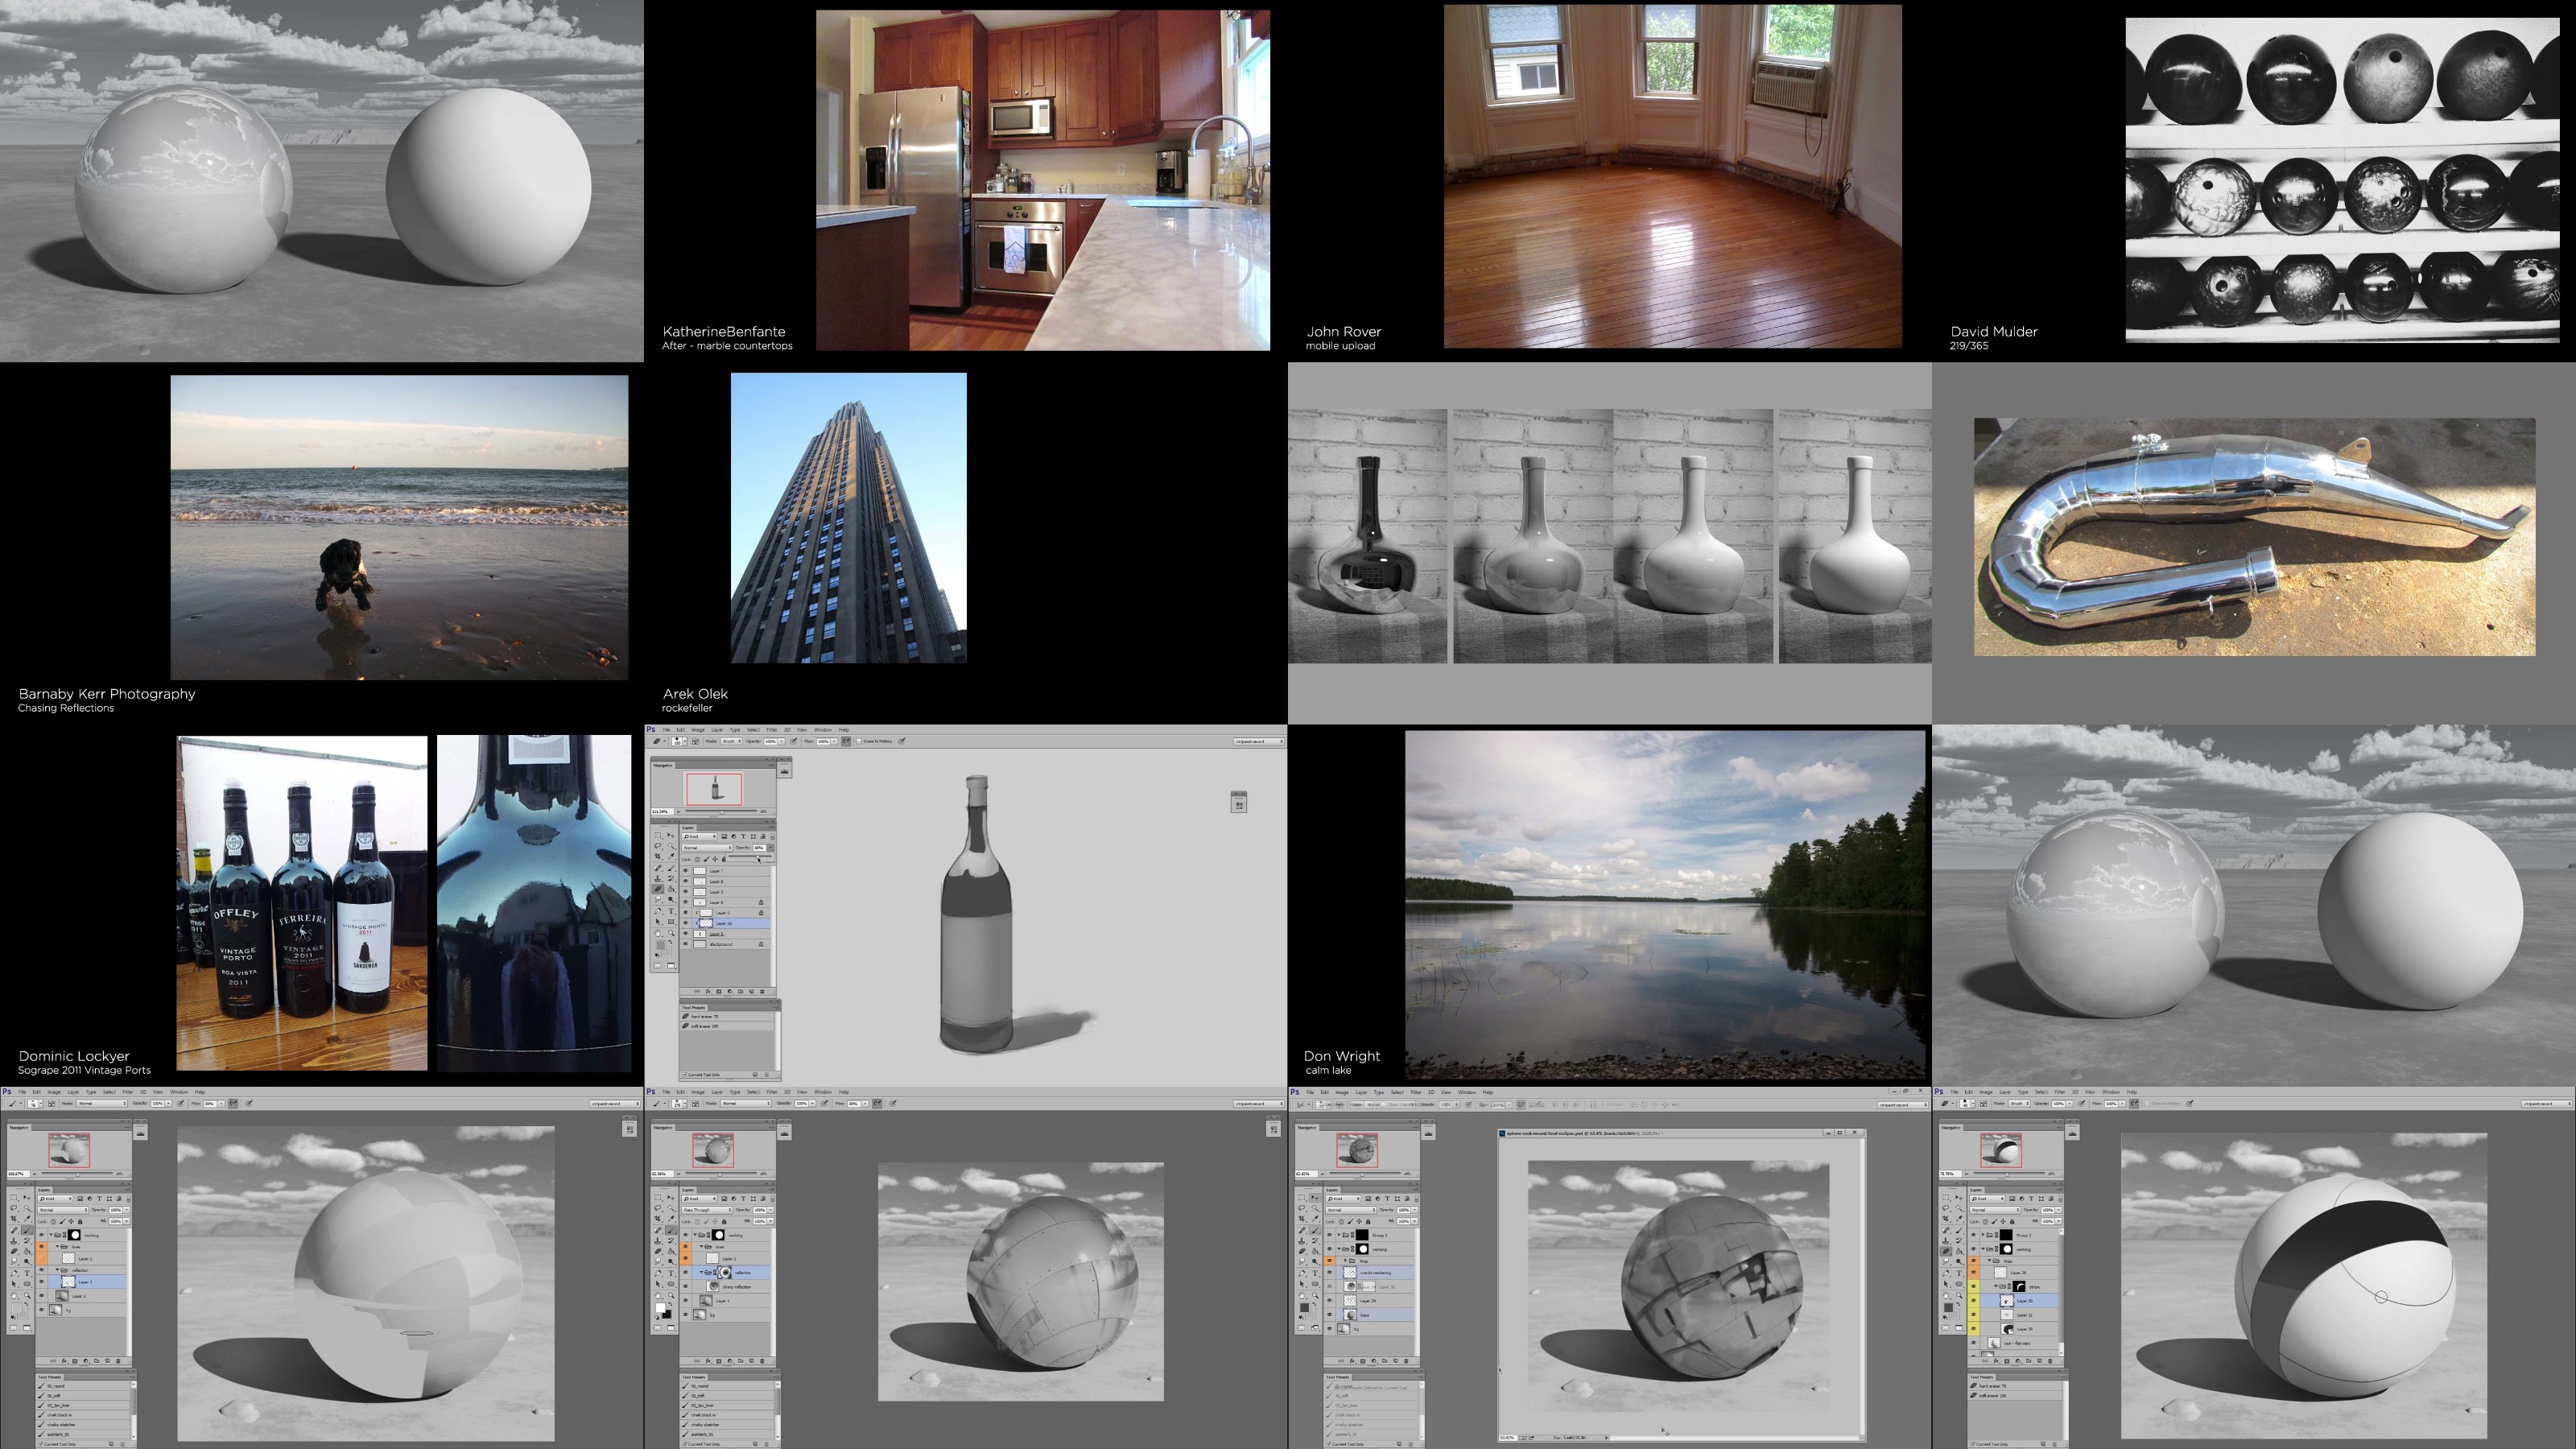Show Layer 2 in faceted sphere window
The image size is (2576, 1449).
click(42, 1259)
